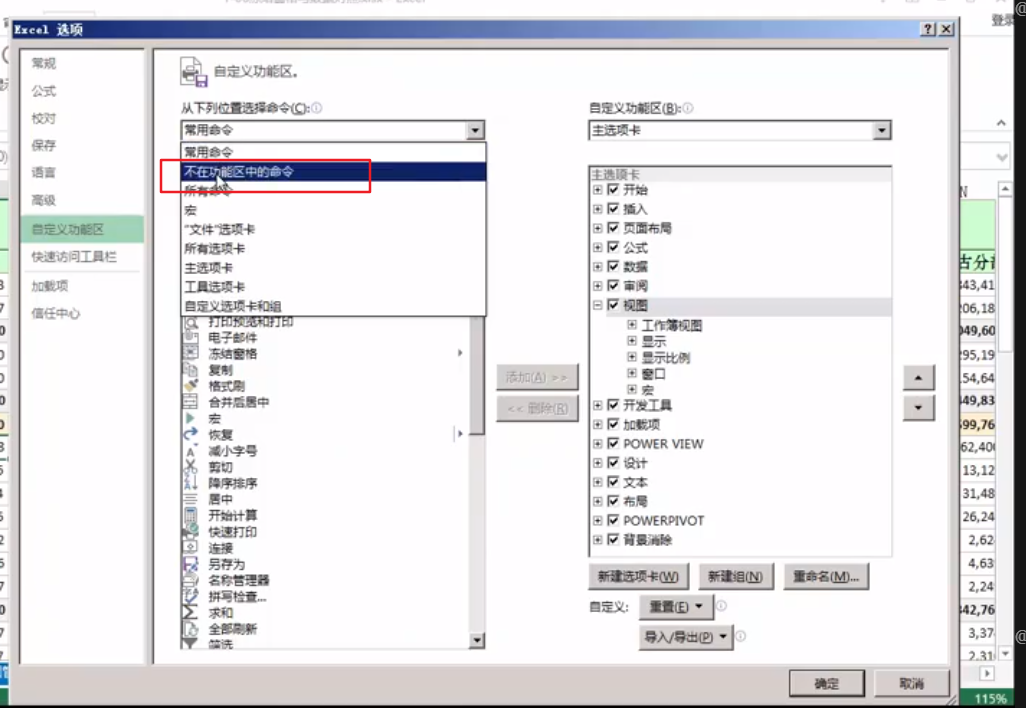
Task: Click the 新建组 button
Action: coord(737,576)
